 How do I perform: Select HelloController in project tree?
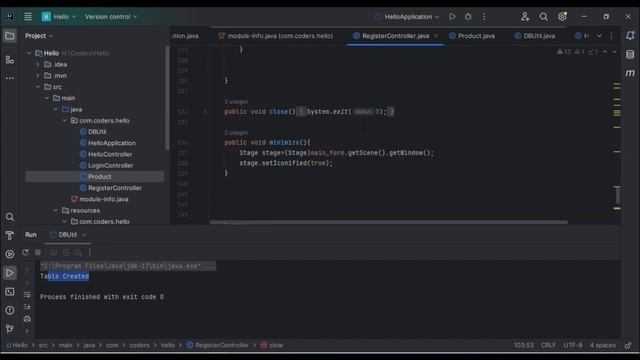tap(110, 154)
